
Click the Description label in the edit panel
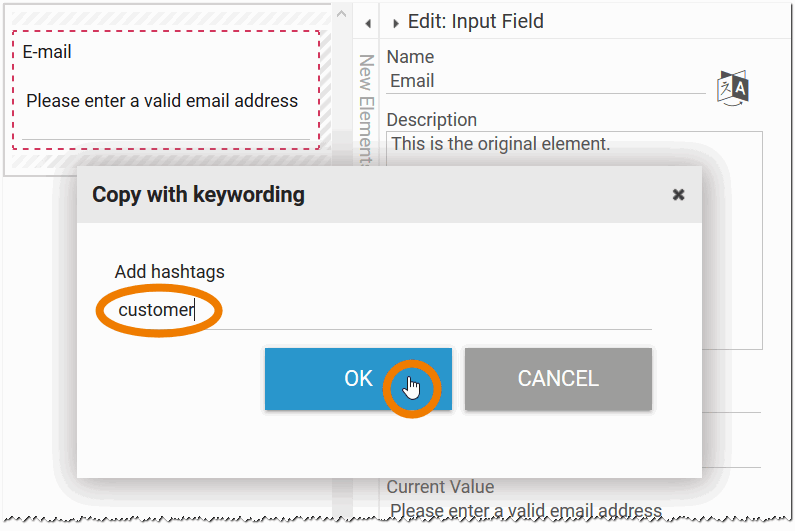[431, 120]
